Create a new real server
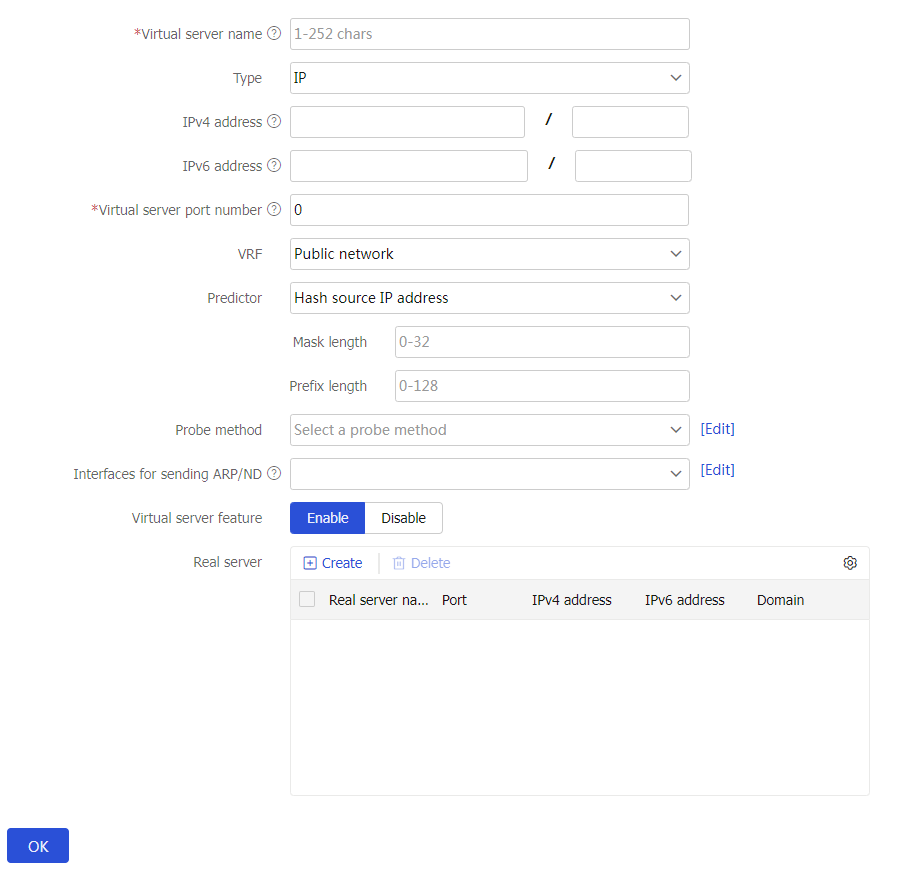899x872 pixels. tap(333, 563)
